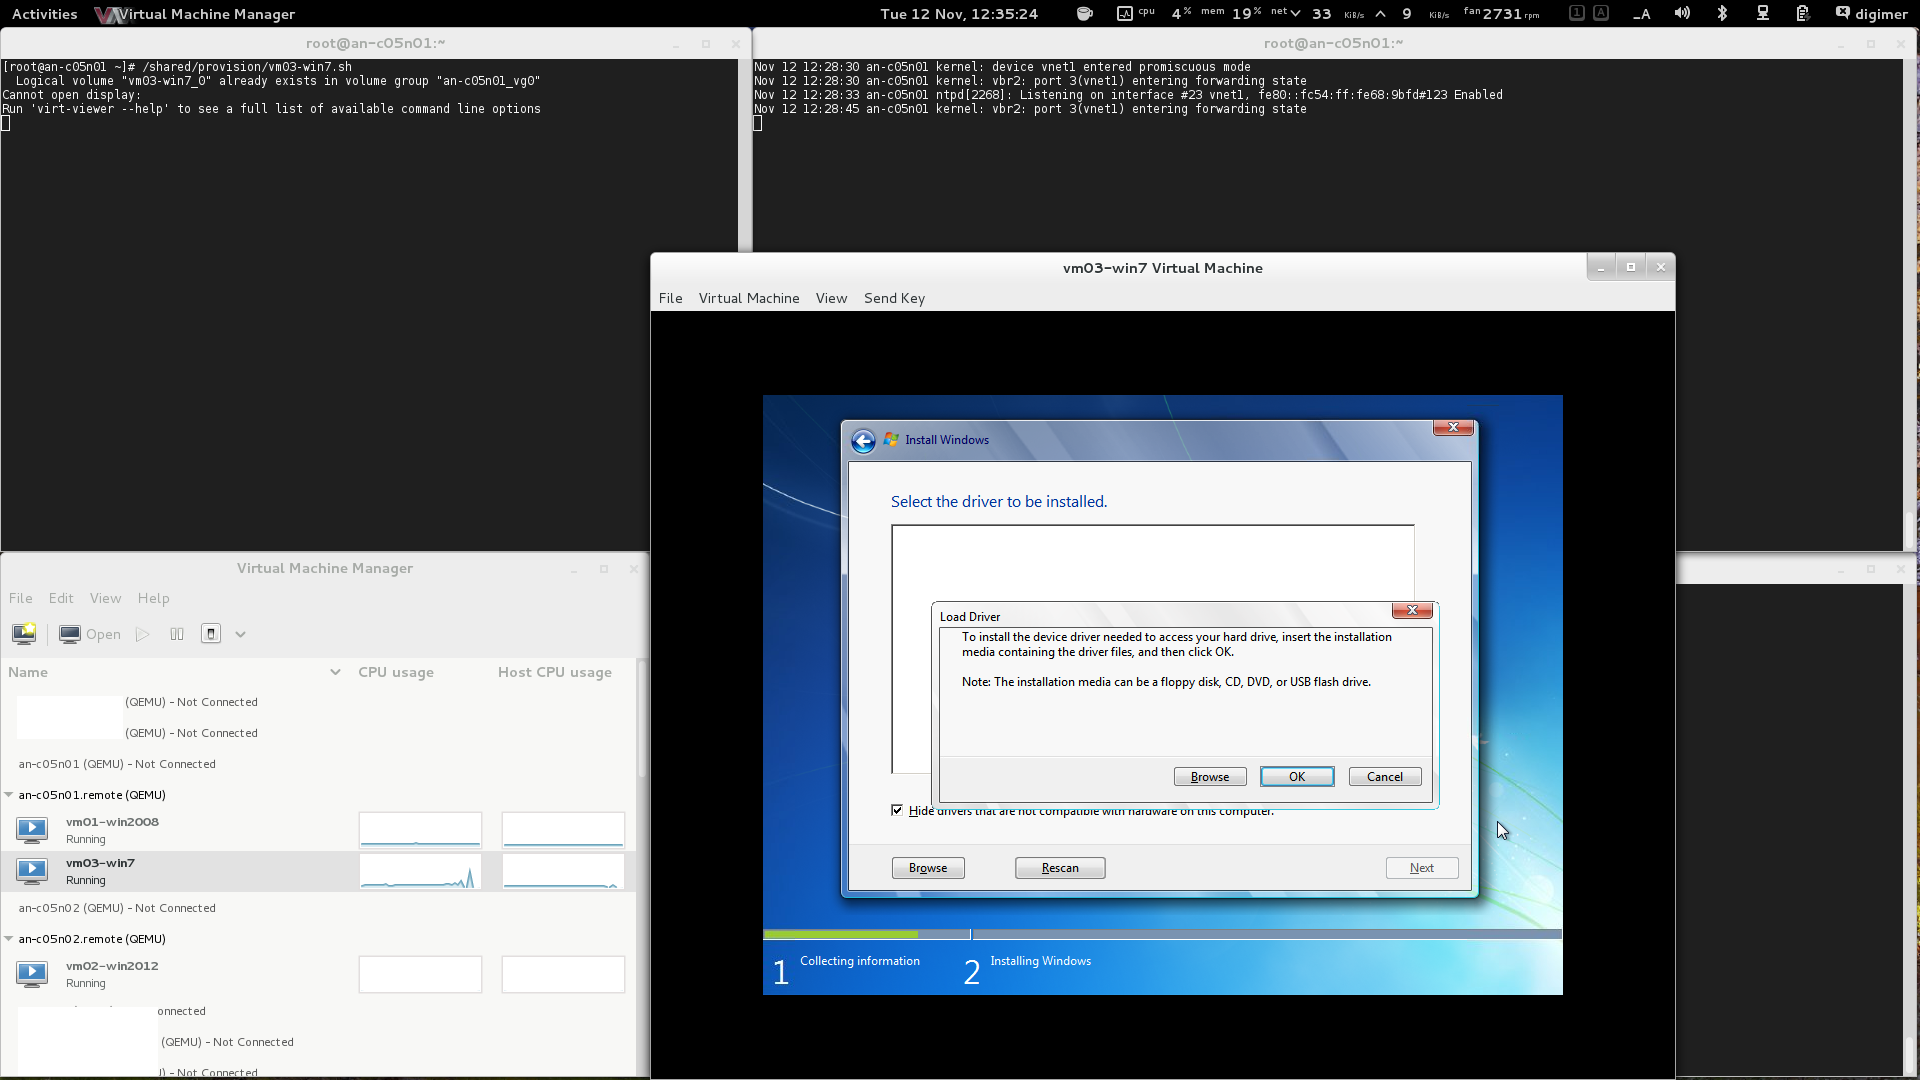Viewport: 1920px width, 1080px height.
Task: Click the Run (play) toolbar icon
Action: (143, 634)
